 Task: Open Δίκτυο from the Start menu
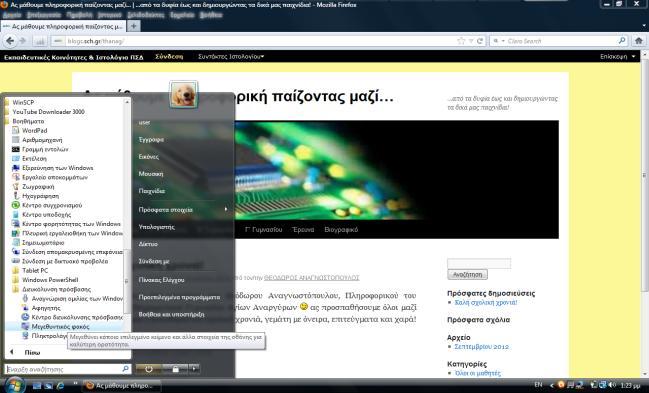[x=148, y=244]
